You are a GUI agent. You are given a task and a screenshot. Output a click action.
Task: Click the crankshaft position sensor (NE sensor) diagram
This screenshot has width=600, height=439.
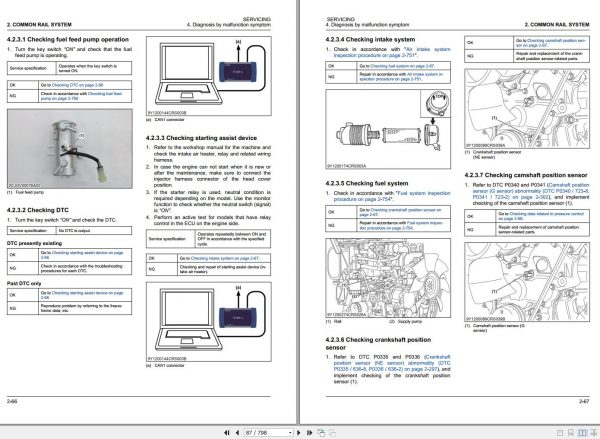click(527, 109)
